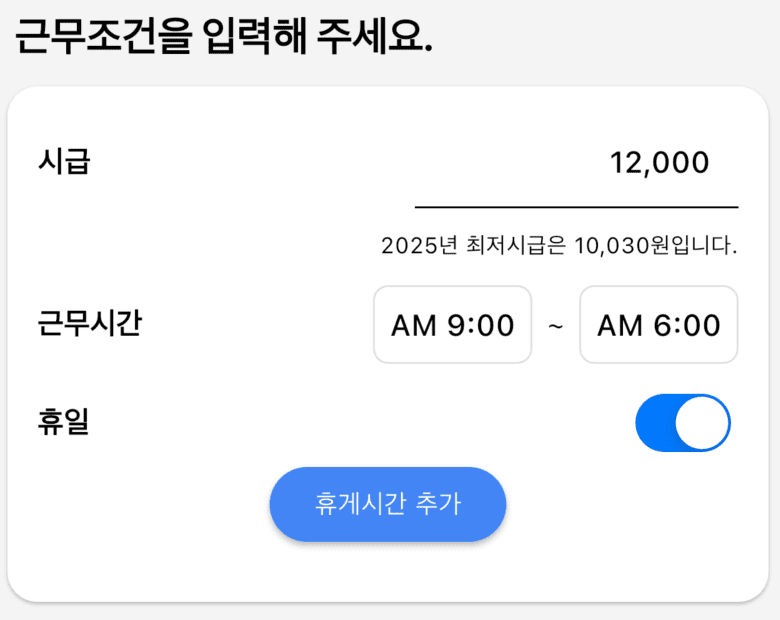Click the tilde separator between the times
Image resolution: width=780 pixels, height=620 pixels.
(556, 325)
